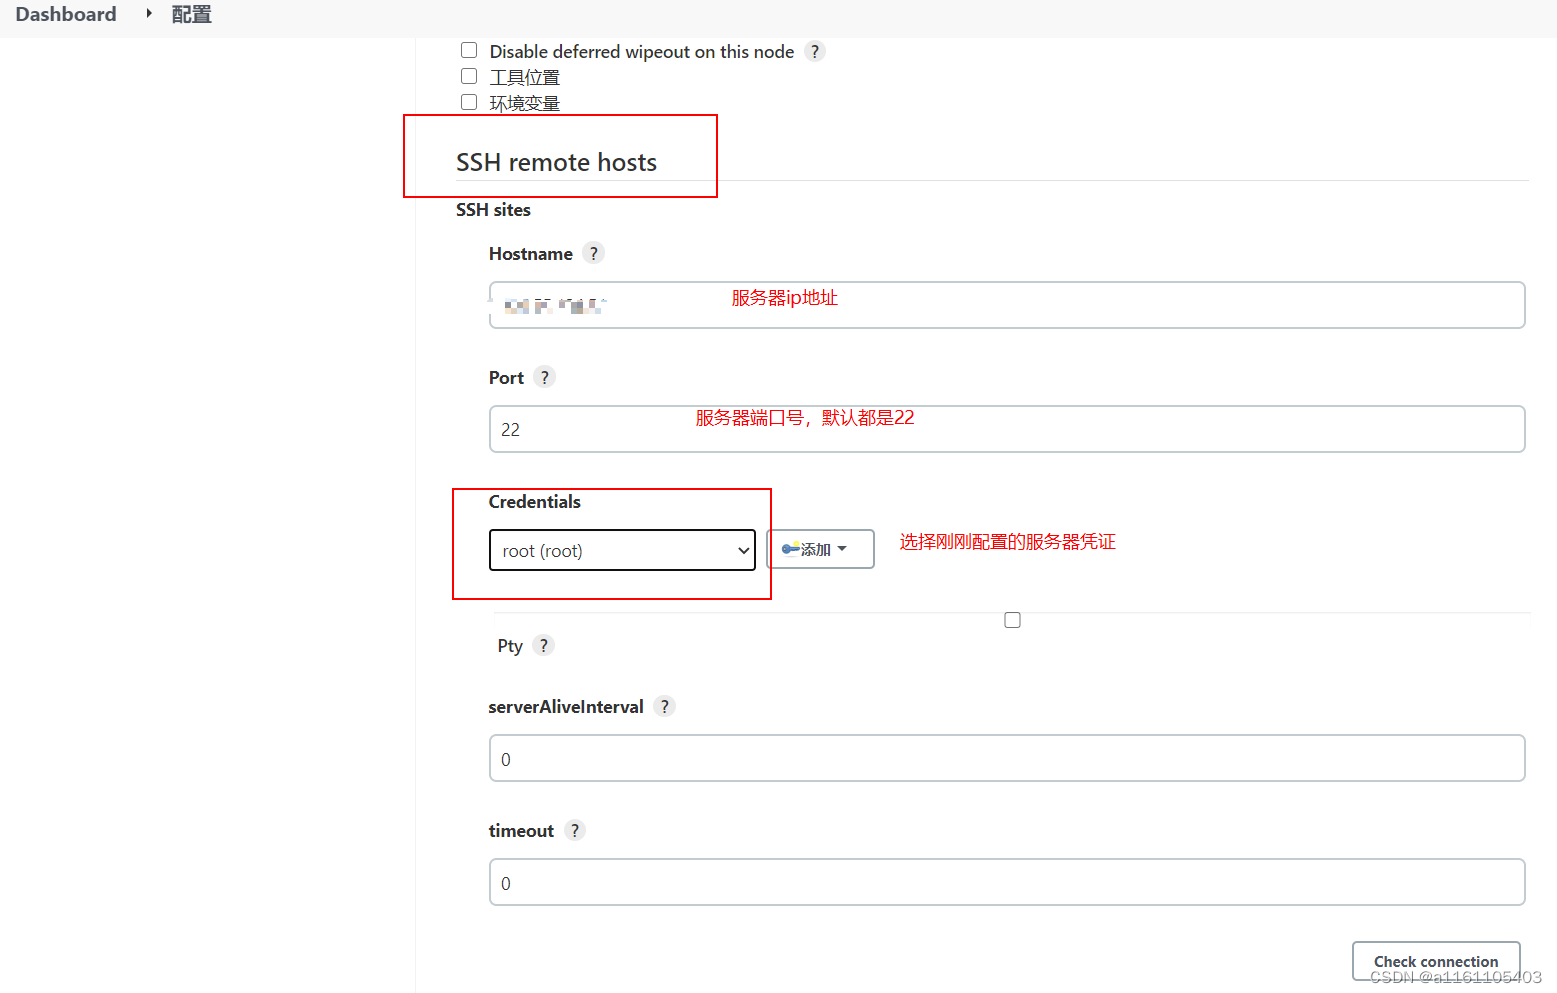Open help for Disable deferred wipeout option
This screenshot has height=993, width=1557.
815,51
